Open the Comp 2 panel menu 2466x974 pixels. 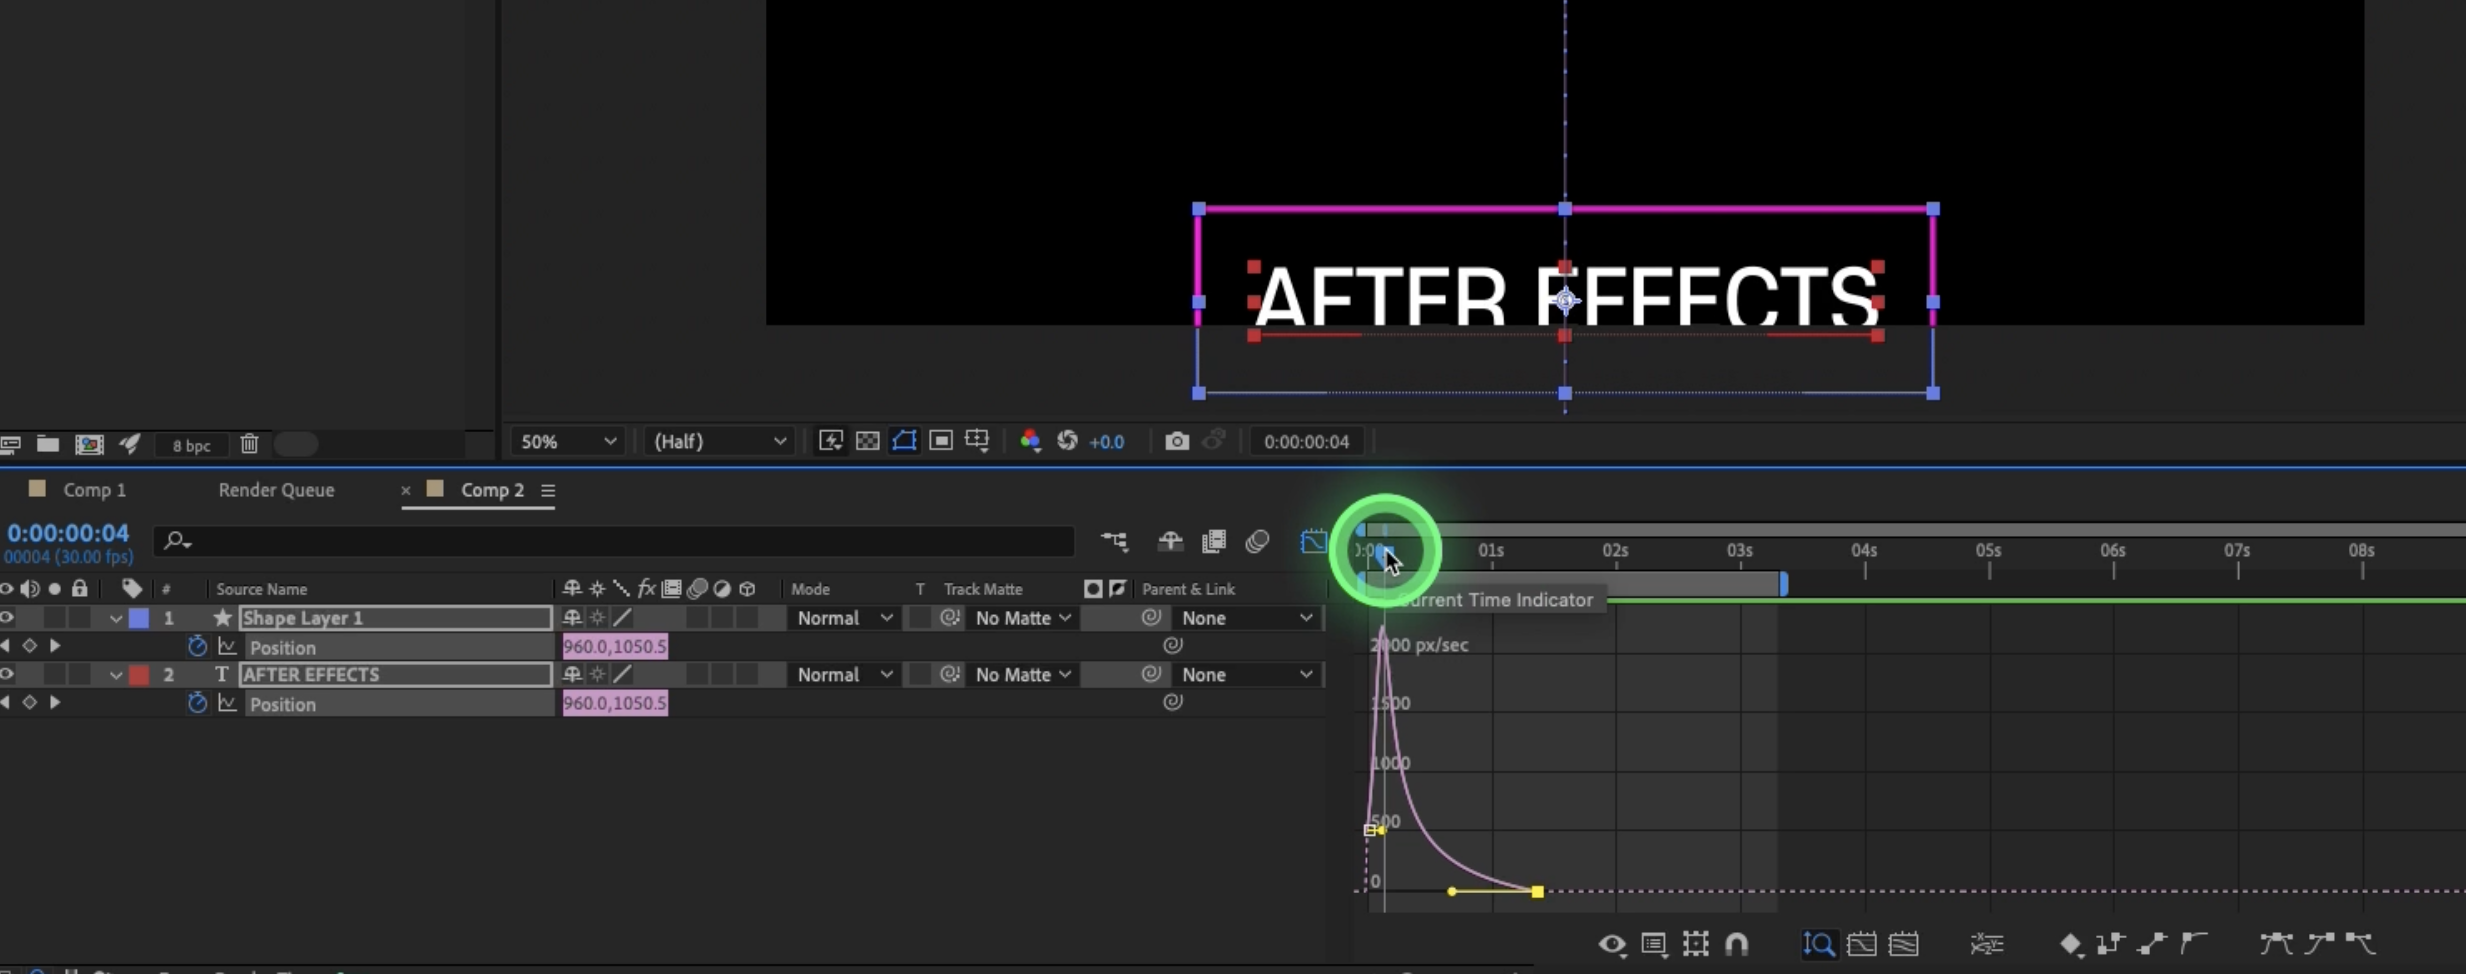(x=548, y=490)
